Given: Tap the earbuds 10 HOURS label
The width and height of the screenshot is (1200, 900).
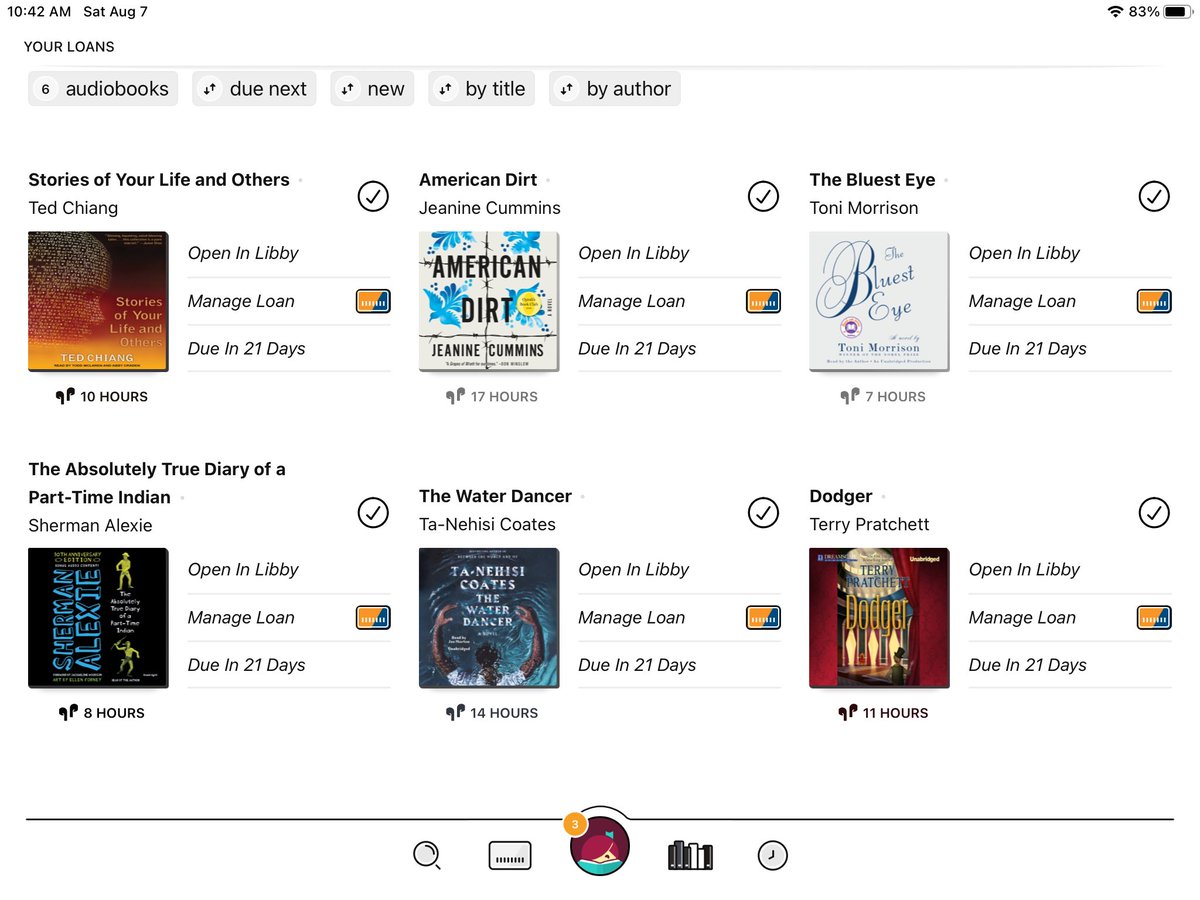Looking at the screenshot, I should [101, 396].
